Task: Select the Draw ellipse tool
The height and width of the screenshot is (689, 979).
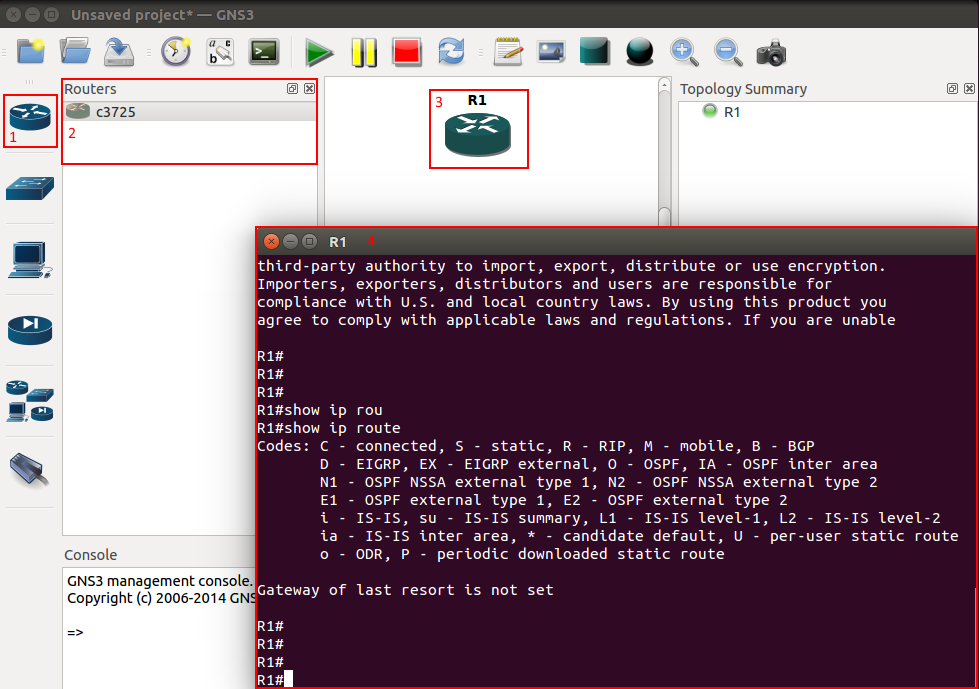Action: click(639, 52)
